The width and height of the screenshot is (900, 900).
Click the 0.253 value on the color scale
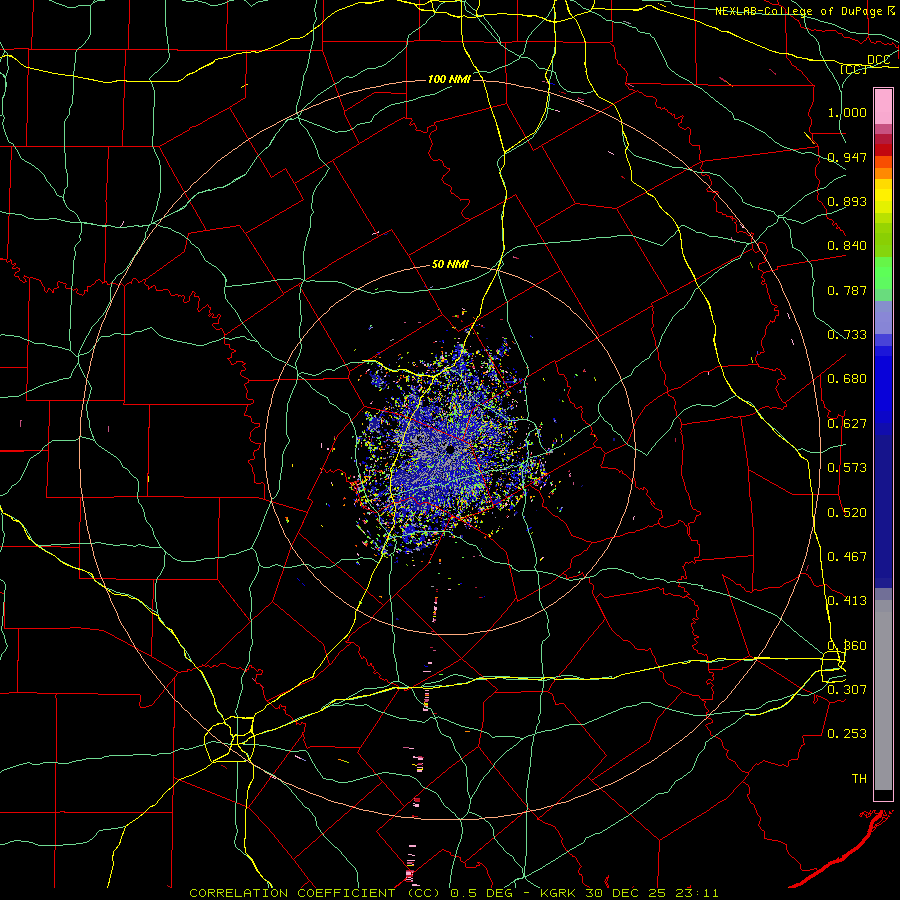847,734
